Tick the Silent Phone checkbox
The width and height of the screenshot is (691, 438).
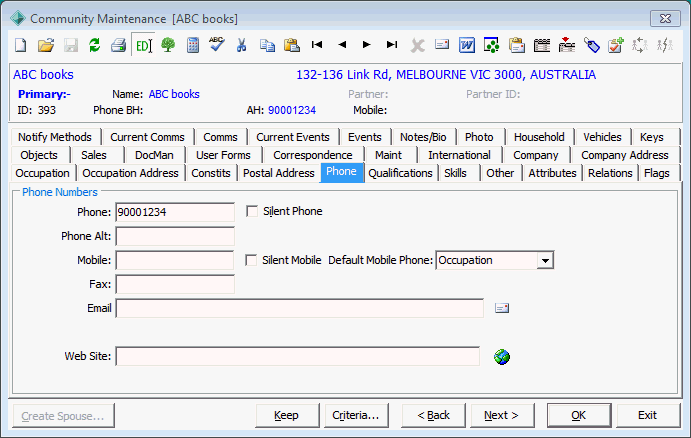click(x=252, y=212)
